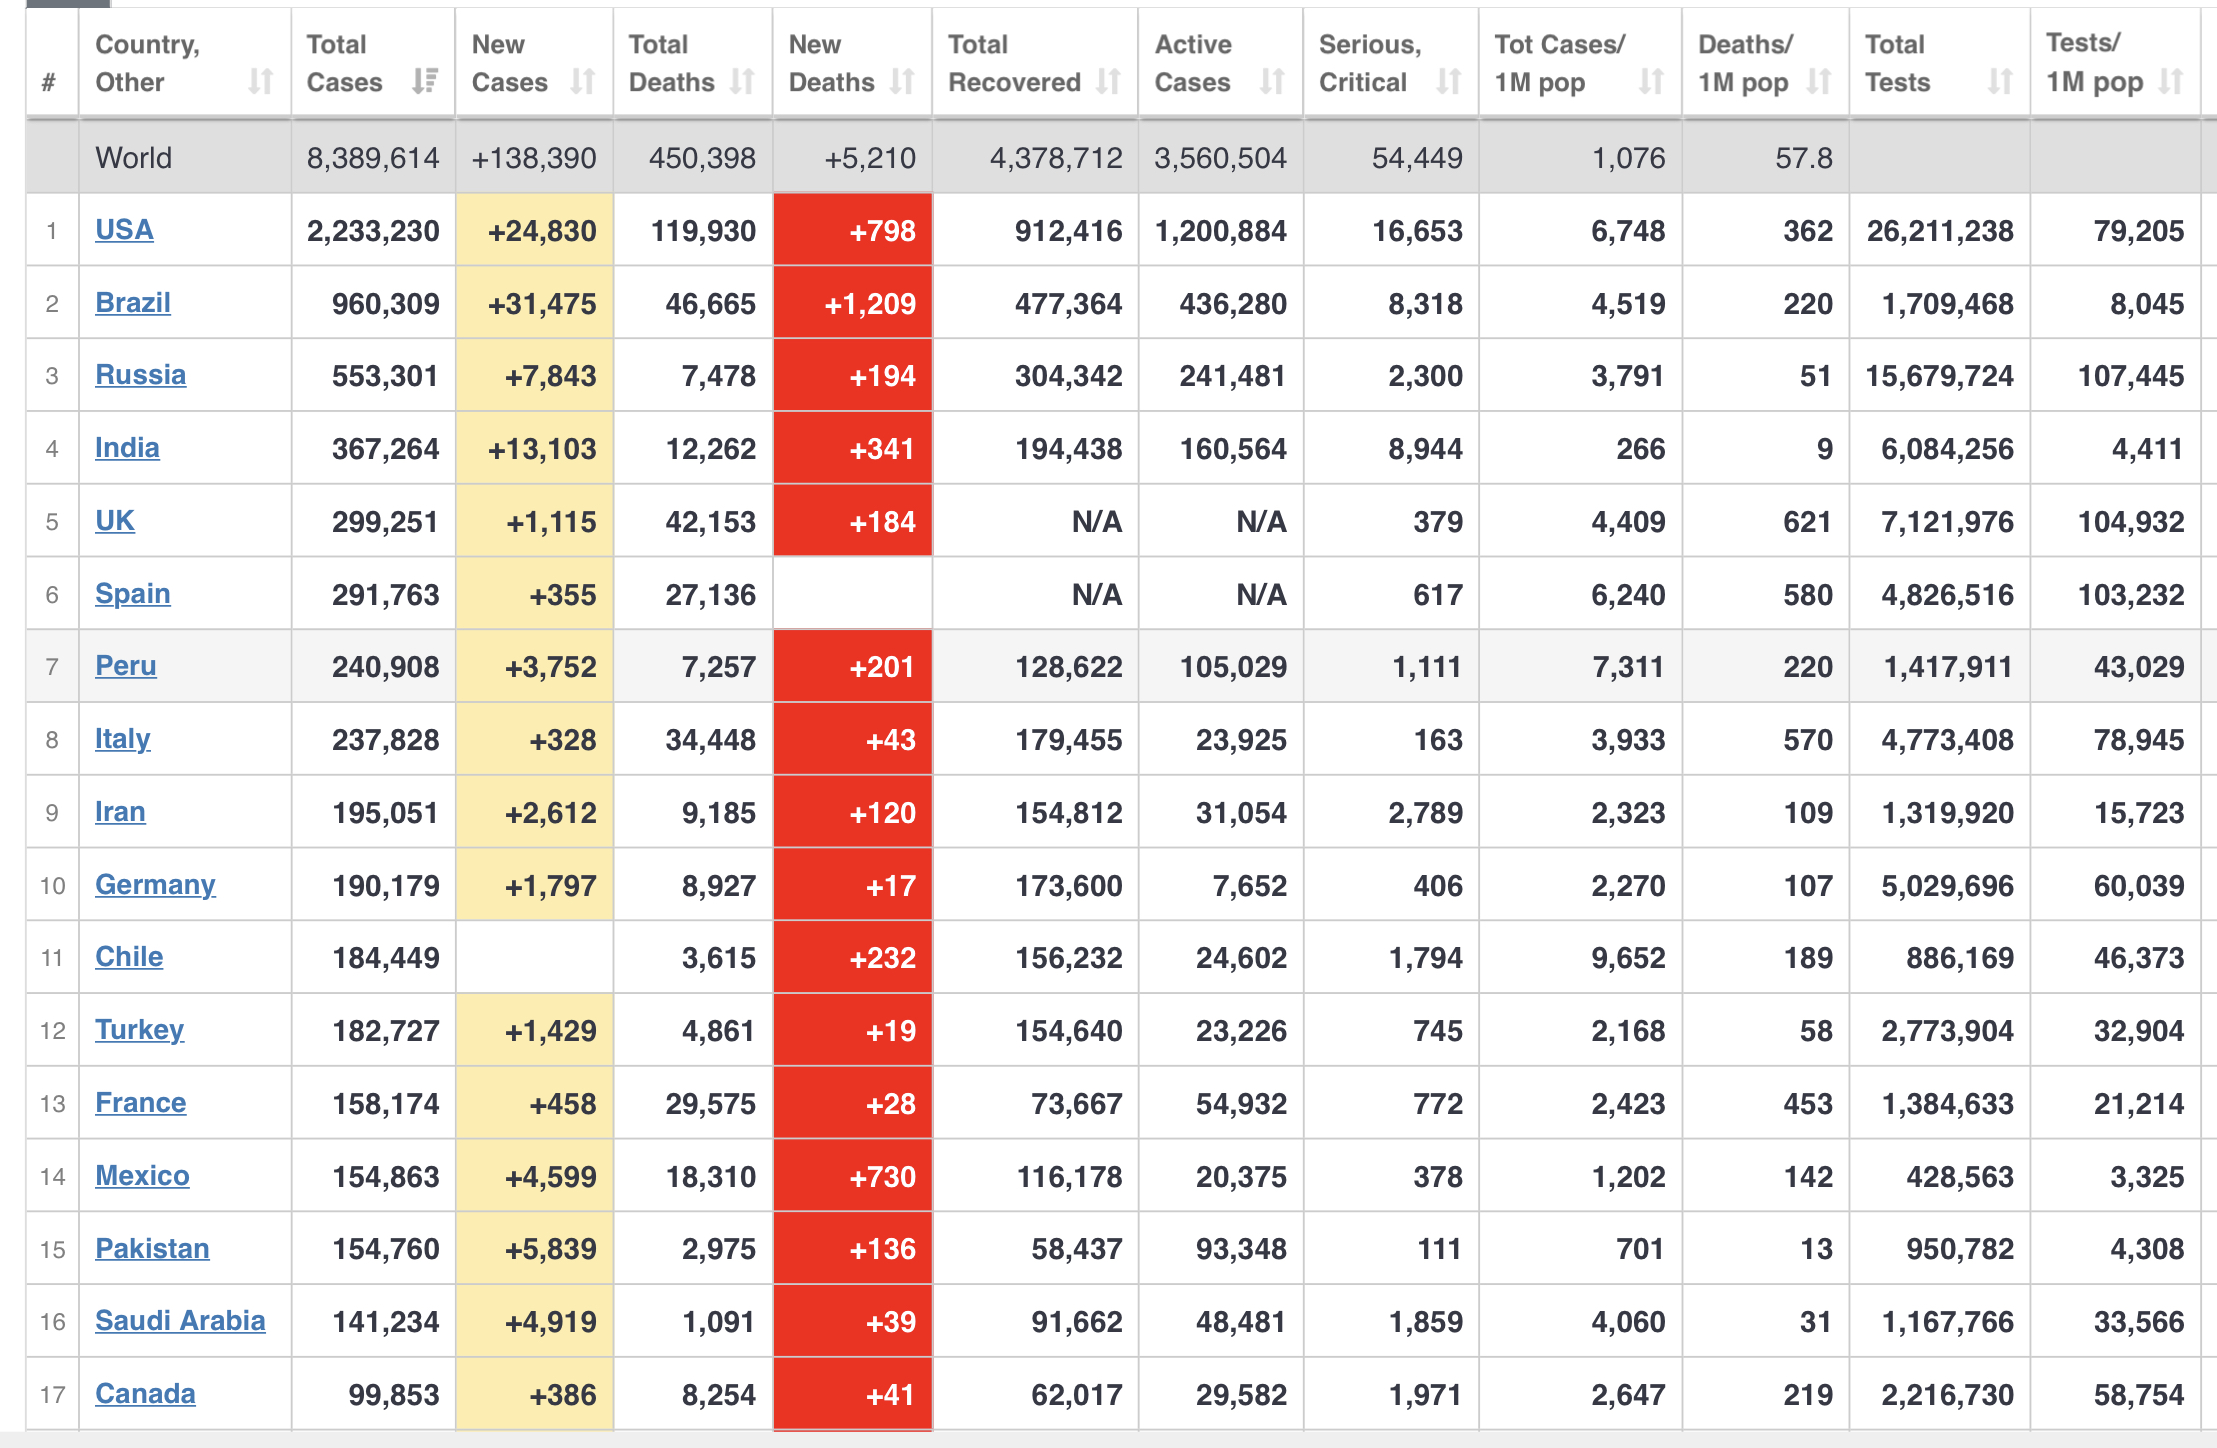Sort by Active Cases arrow icon
The width and height of the screenshot is (2217, 1448).
click(x=1272, y=81)
